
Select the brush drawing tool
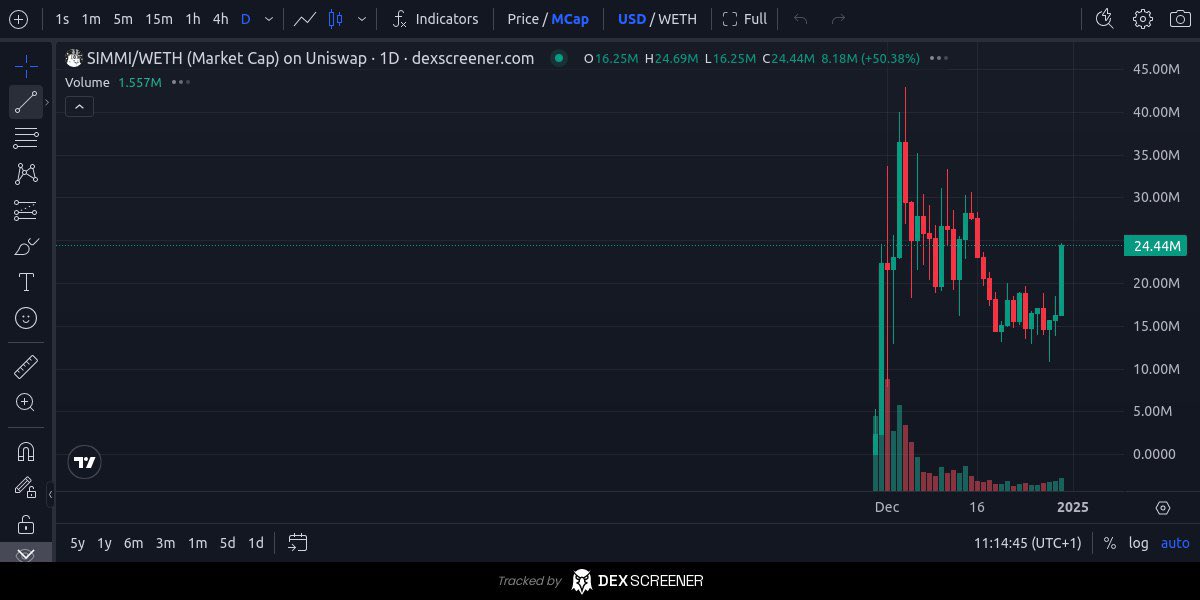pos(26,246)
